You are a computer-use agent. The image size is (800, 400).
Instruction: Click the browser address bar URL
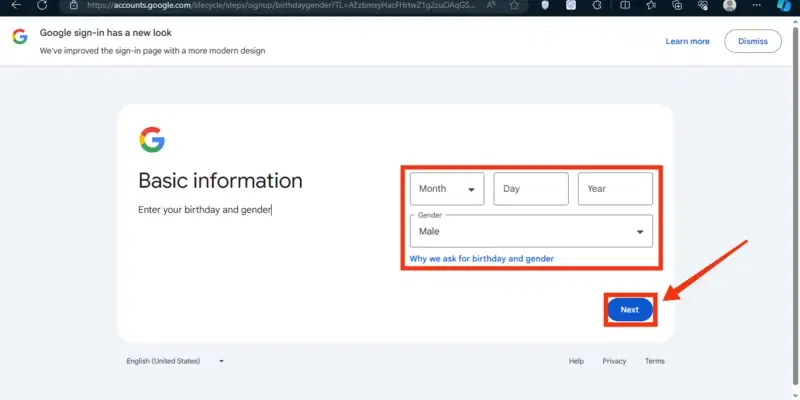(282, 5)
